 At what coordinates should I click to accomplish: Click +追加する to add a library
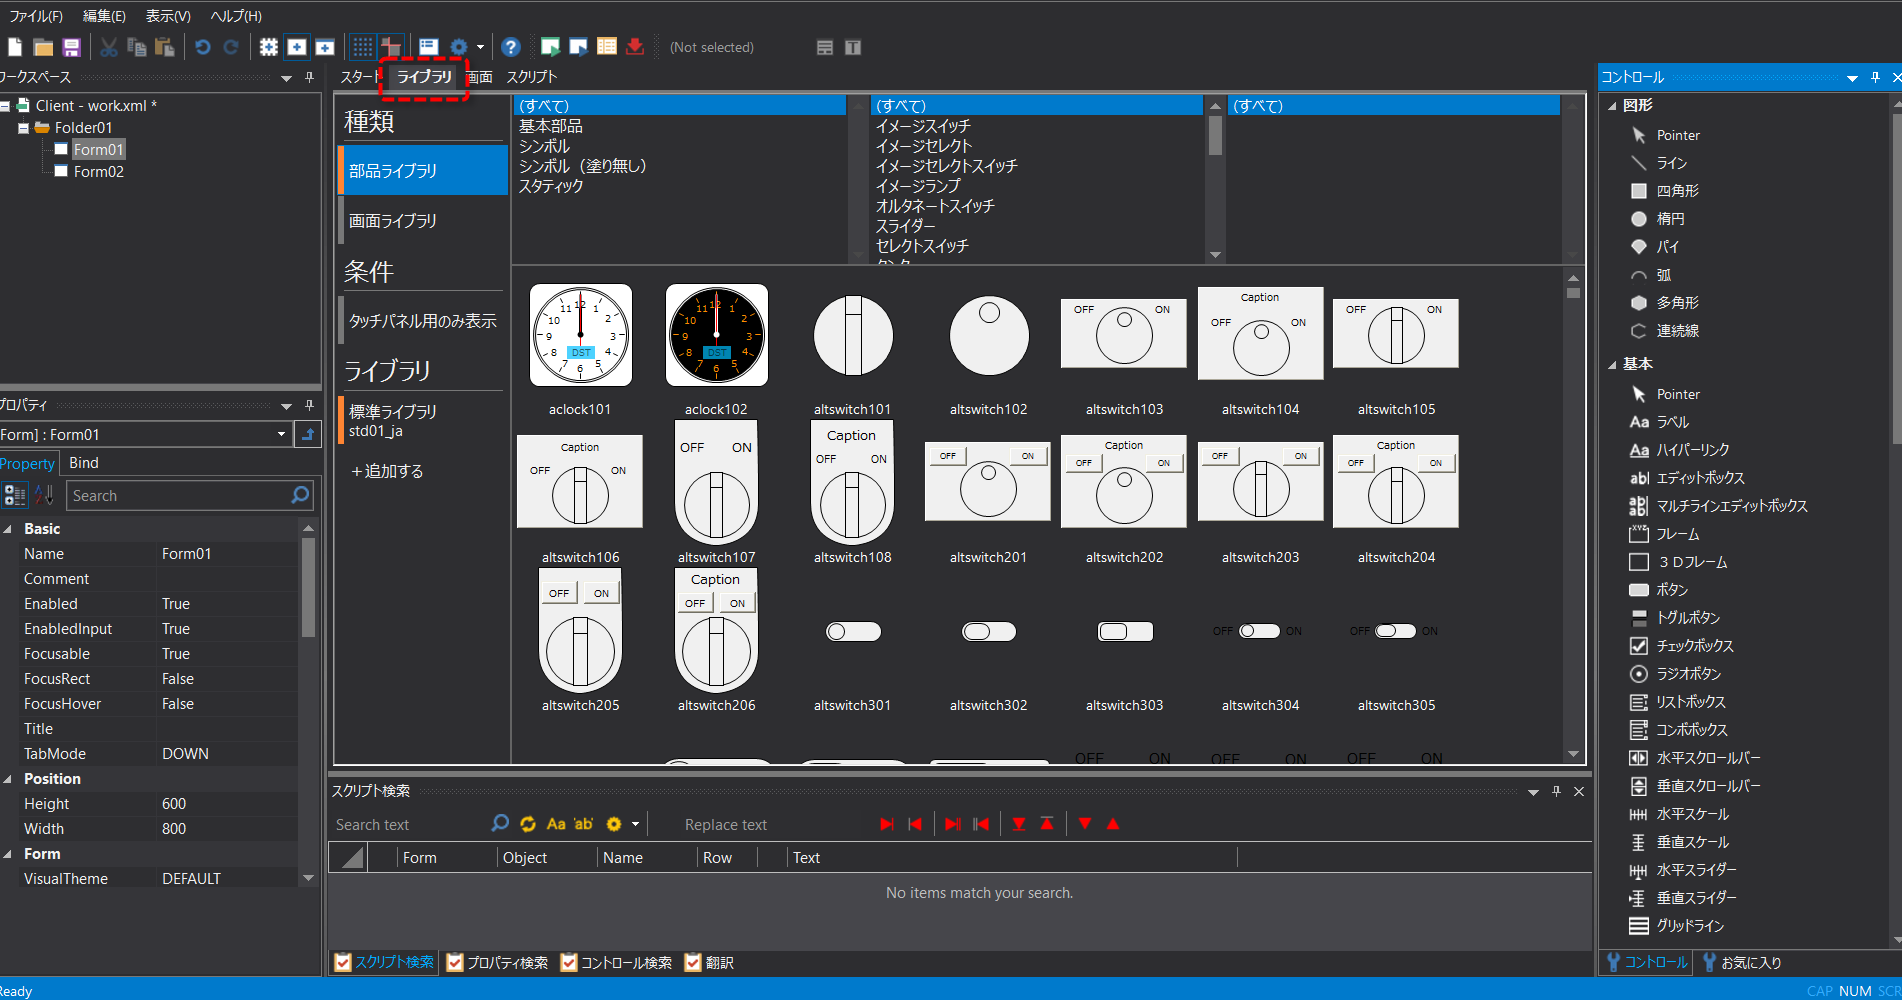point(387,470)
